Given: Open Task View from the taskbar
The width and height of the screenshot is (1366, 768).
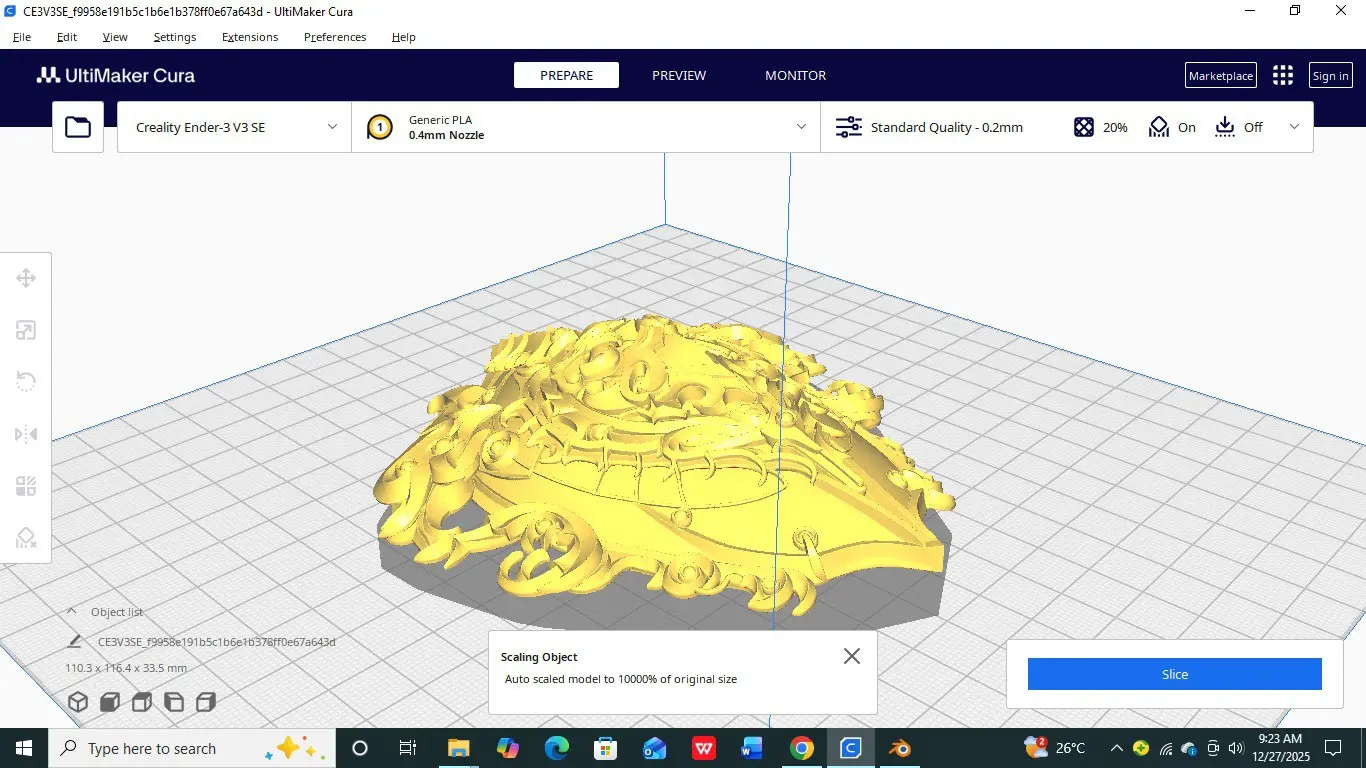Looking at the screenshot, I should tap(407, 748).
